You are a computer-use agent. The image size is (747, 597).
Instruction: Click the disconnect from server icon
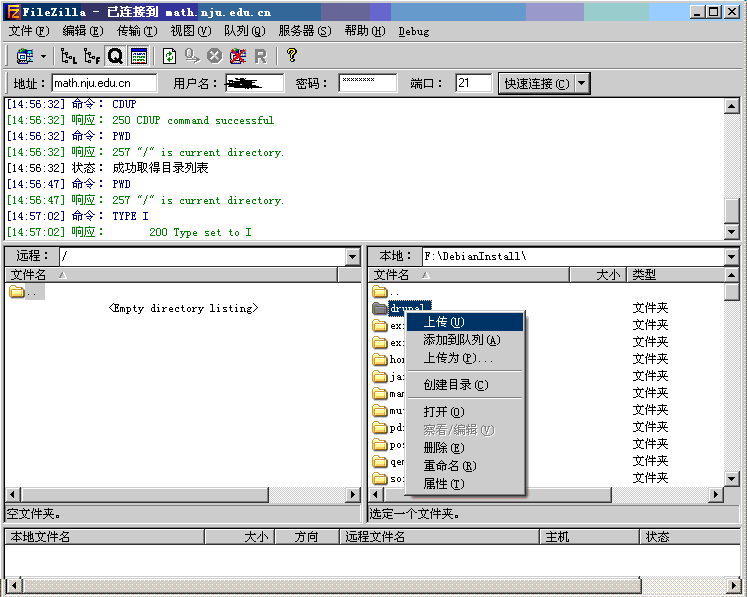(237, 56)
